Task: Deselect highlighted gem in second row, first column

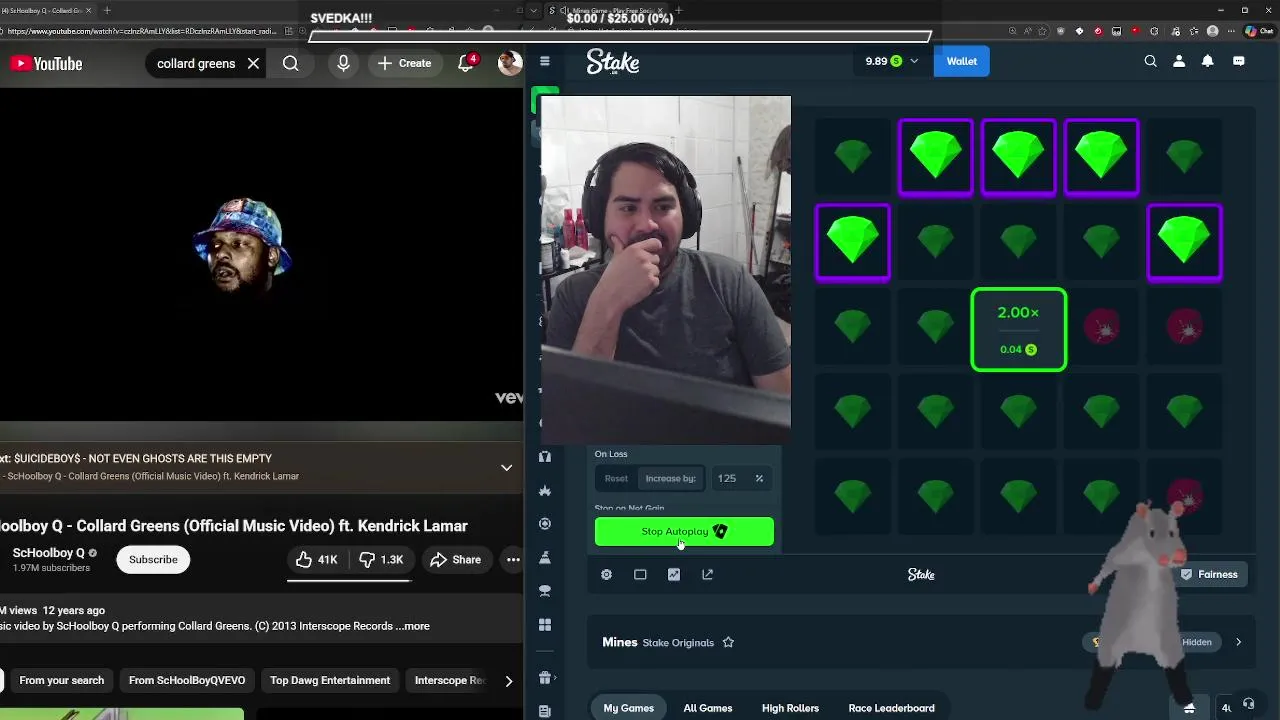Action: [x=852, y=242]
